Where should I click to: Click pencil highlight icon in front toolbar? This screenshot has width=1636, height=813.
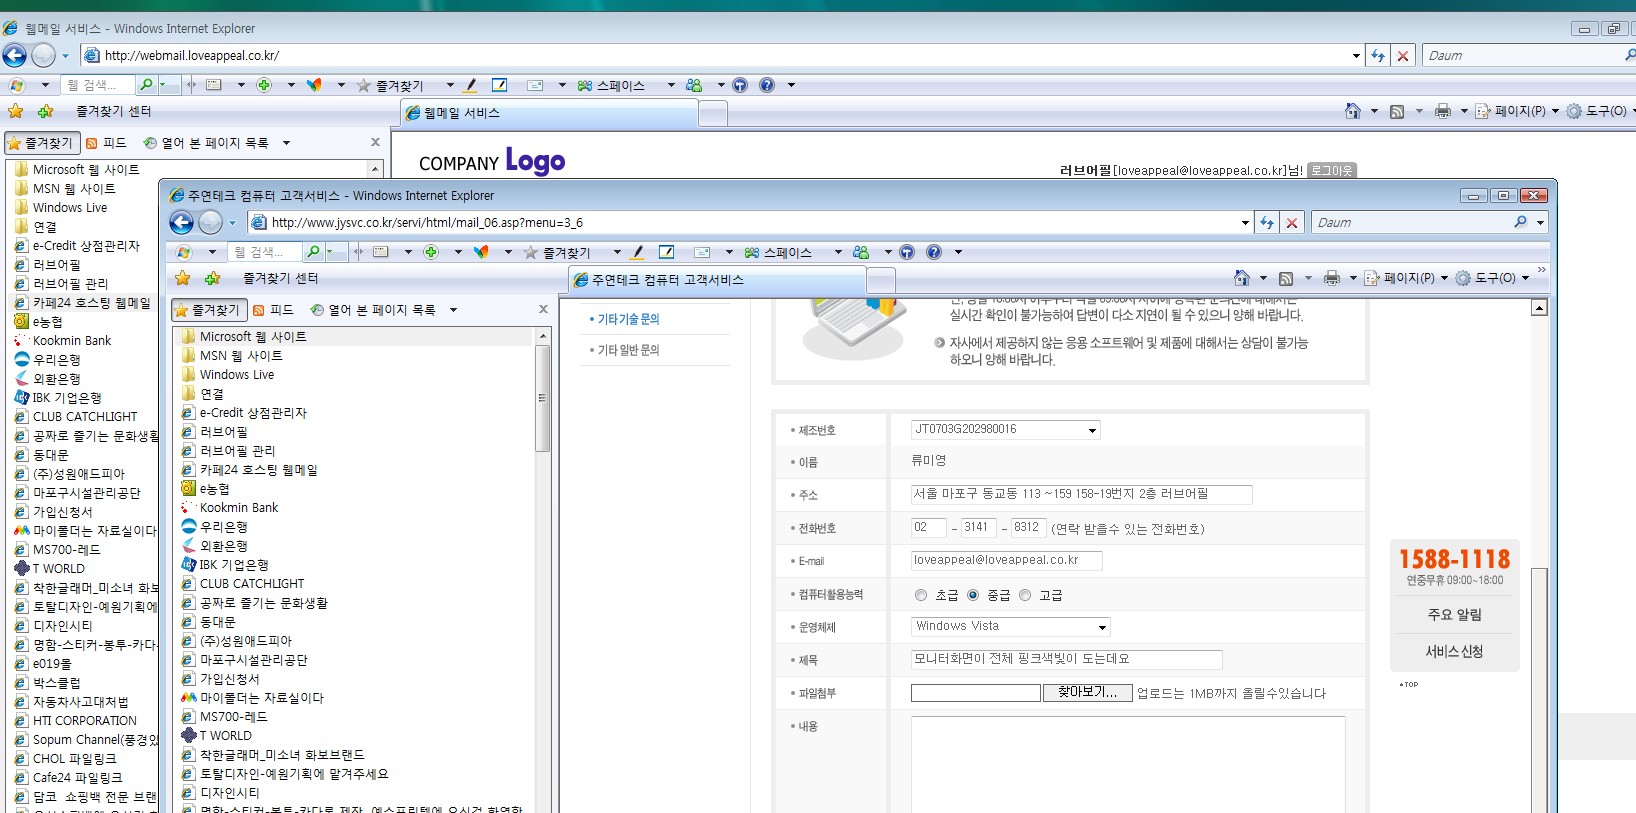click(637, 252)
